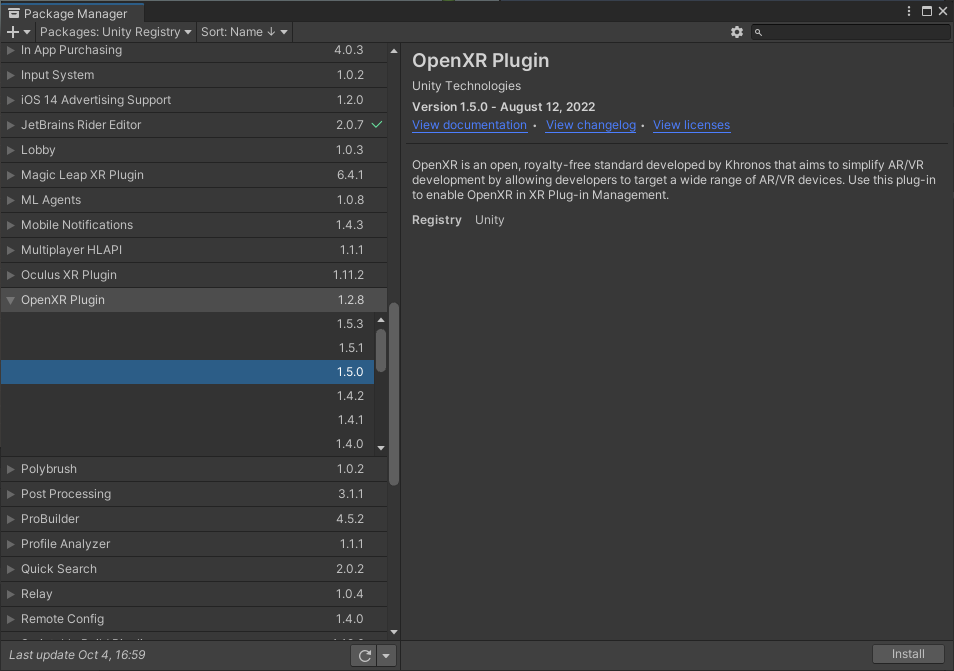Open the add package plus menu

[x=18, y=32]
